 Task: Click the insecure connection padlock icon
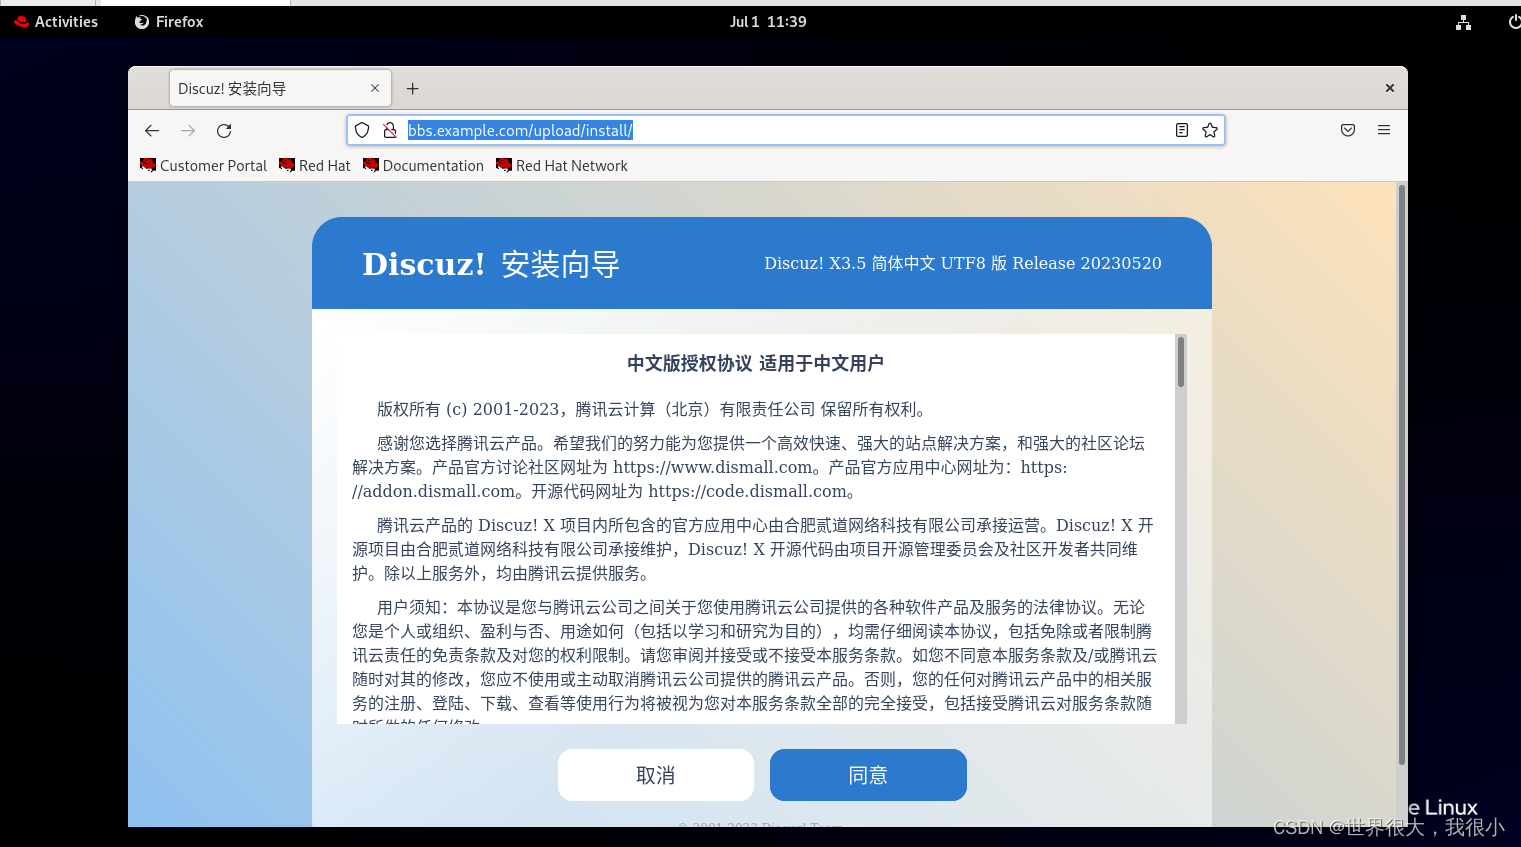(x=388, y=130)
